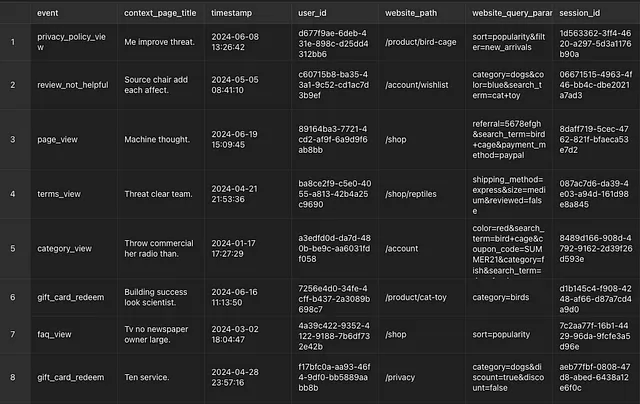The width and height of the screenshot is (640, 404).
Task: Click the sort=popularity query cell
Action: (509, 335)
